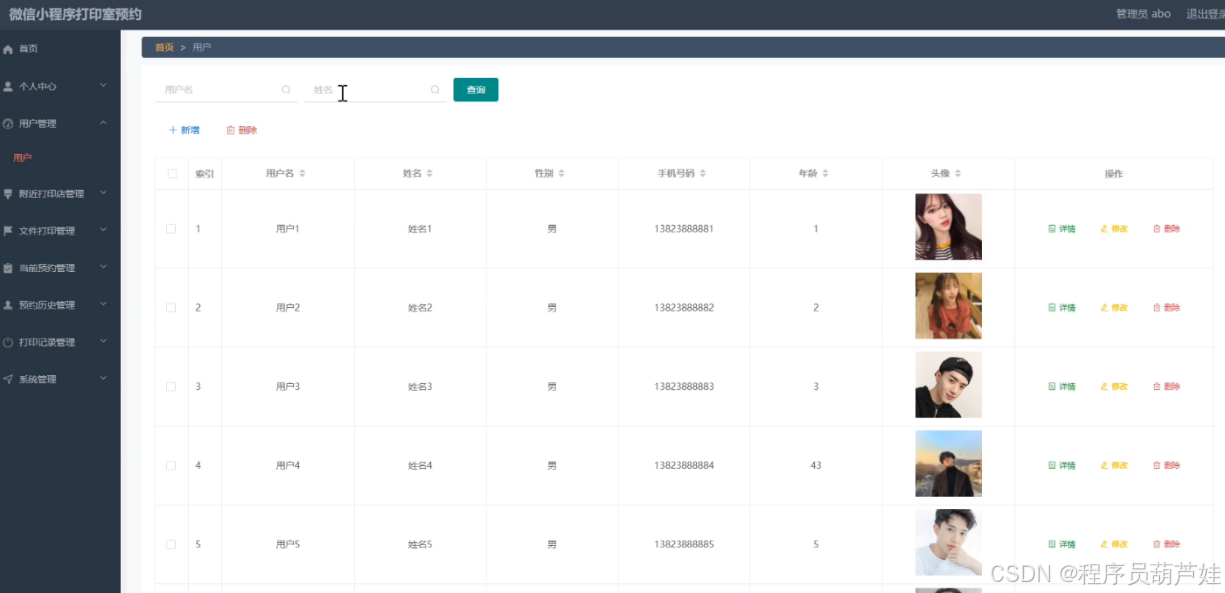Click the red 删除 batch delete button

pyautogui.click(x=242, y=130)
